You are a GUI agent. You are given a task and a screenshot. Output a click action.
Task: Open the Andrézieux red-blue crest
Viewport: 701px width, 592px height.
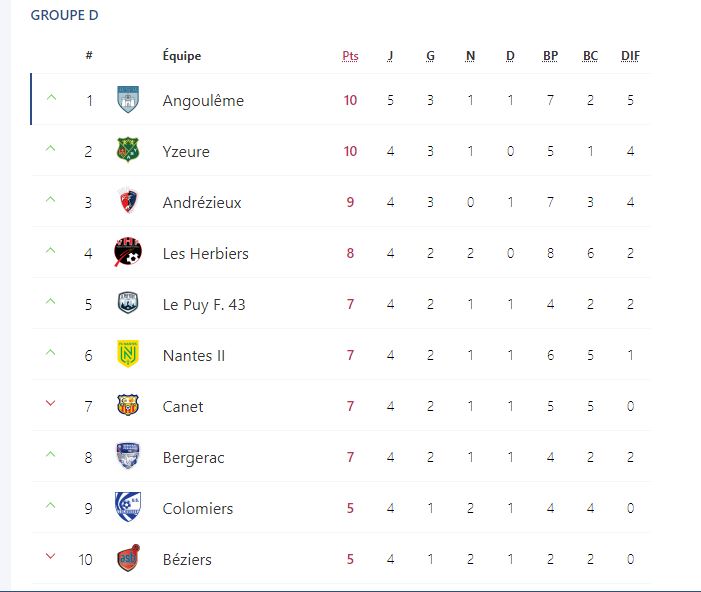[x=128, y=201]
